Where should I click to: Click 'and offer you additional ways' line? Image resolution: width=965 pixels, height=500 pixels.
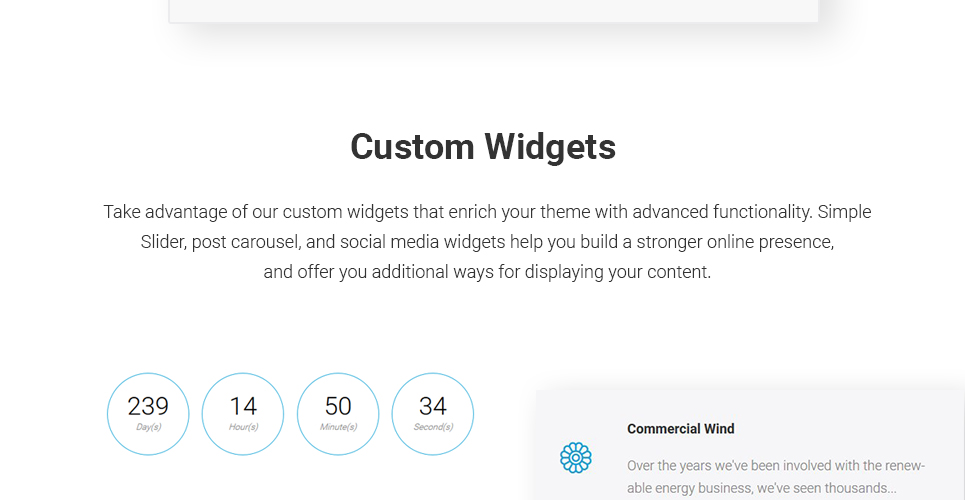[x=487, y=272]
